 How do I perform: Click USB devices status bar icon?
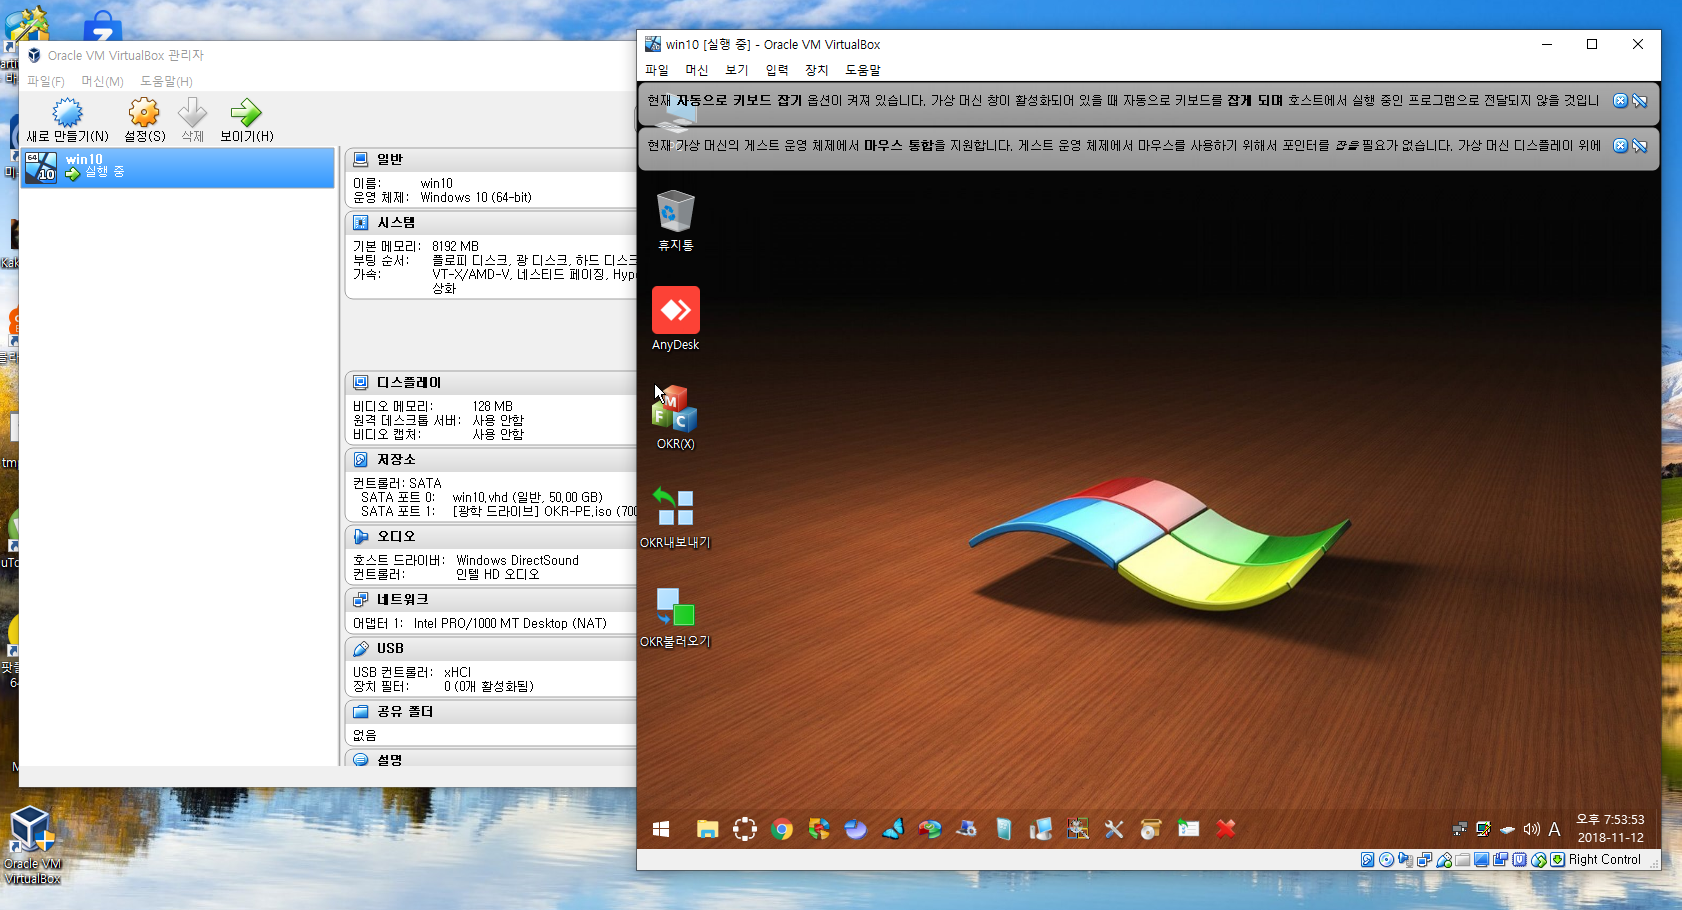1444,860
